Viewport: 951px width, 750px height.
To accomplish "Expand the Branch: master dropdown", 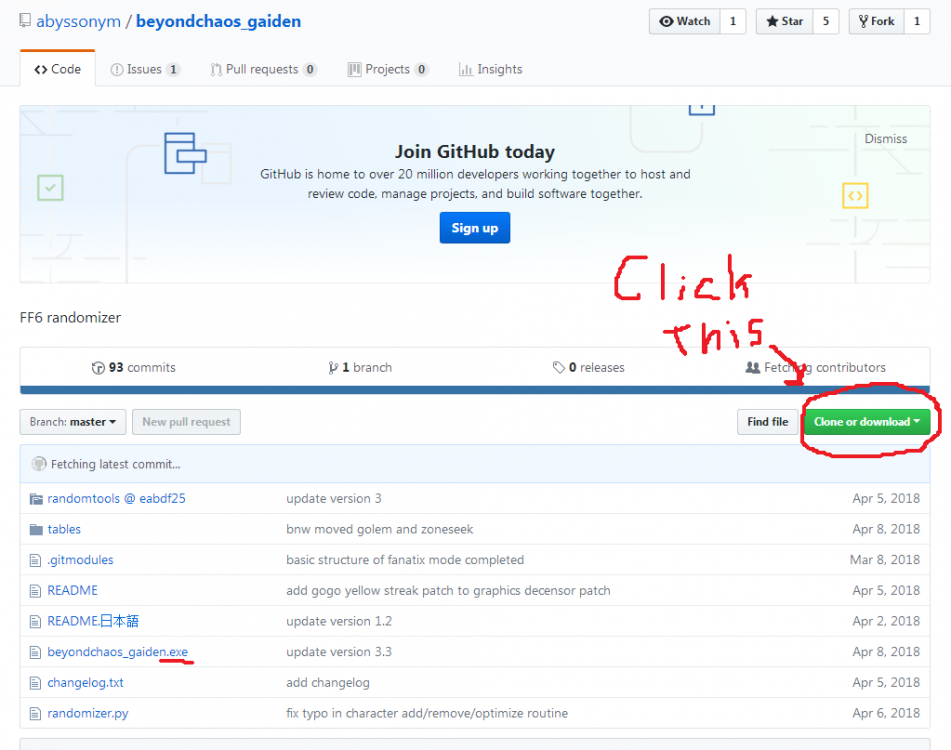I will tap(73, 422).
